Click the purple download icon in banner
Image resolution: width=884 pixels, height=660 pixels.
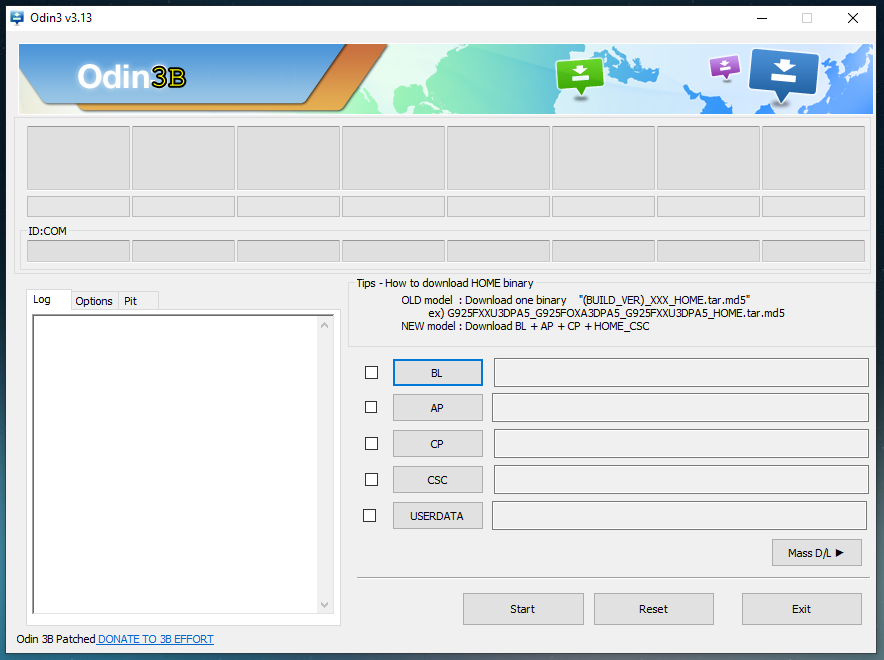point(724,68)
